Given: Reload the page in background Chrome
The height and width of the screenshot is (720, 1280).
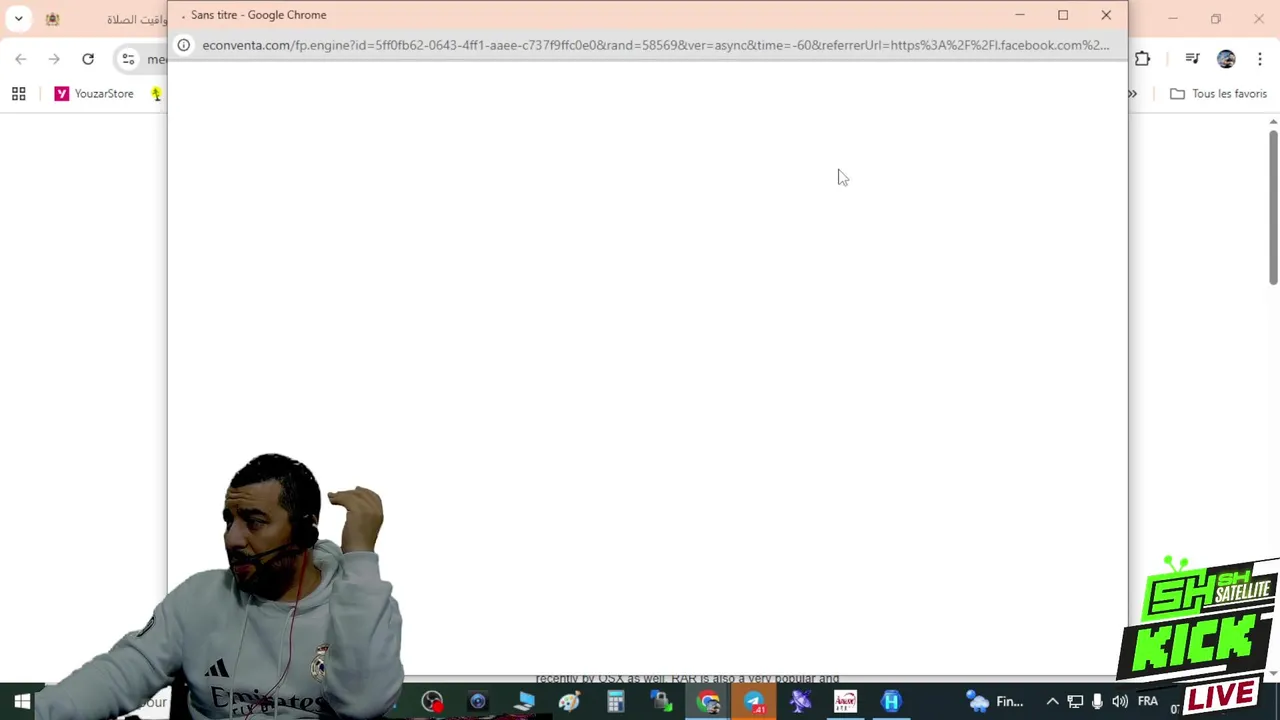Looking at the screenshot, I should 88,59.
